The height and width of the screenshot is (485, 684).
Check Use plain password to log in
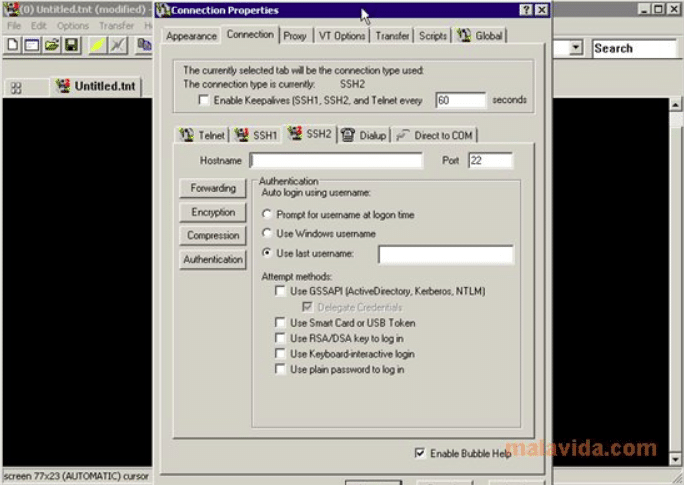[280, 369]
